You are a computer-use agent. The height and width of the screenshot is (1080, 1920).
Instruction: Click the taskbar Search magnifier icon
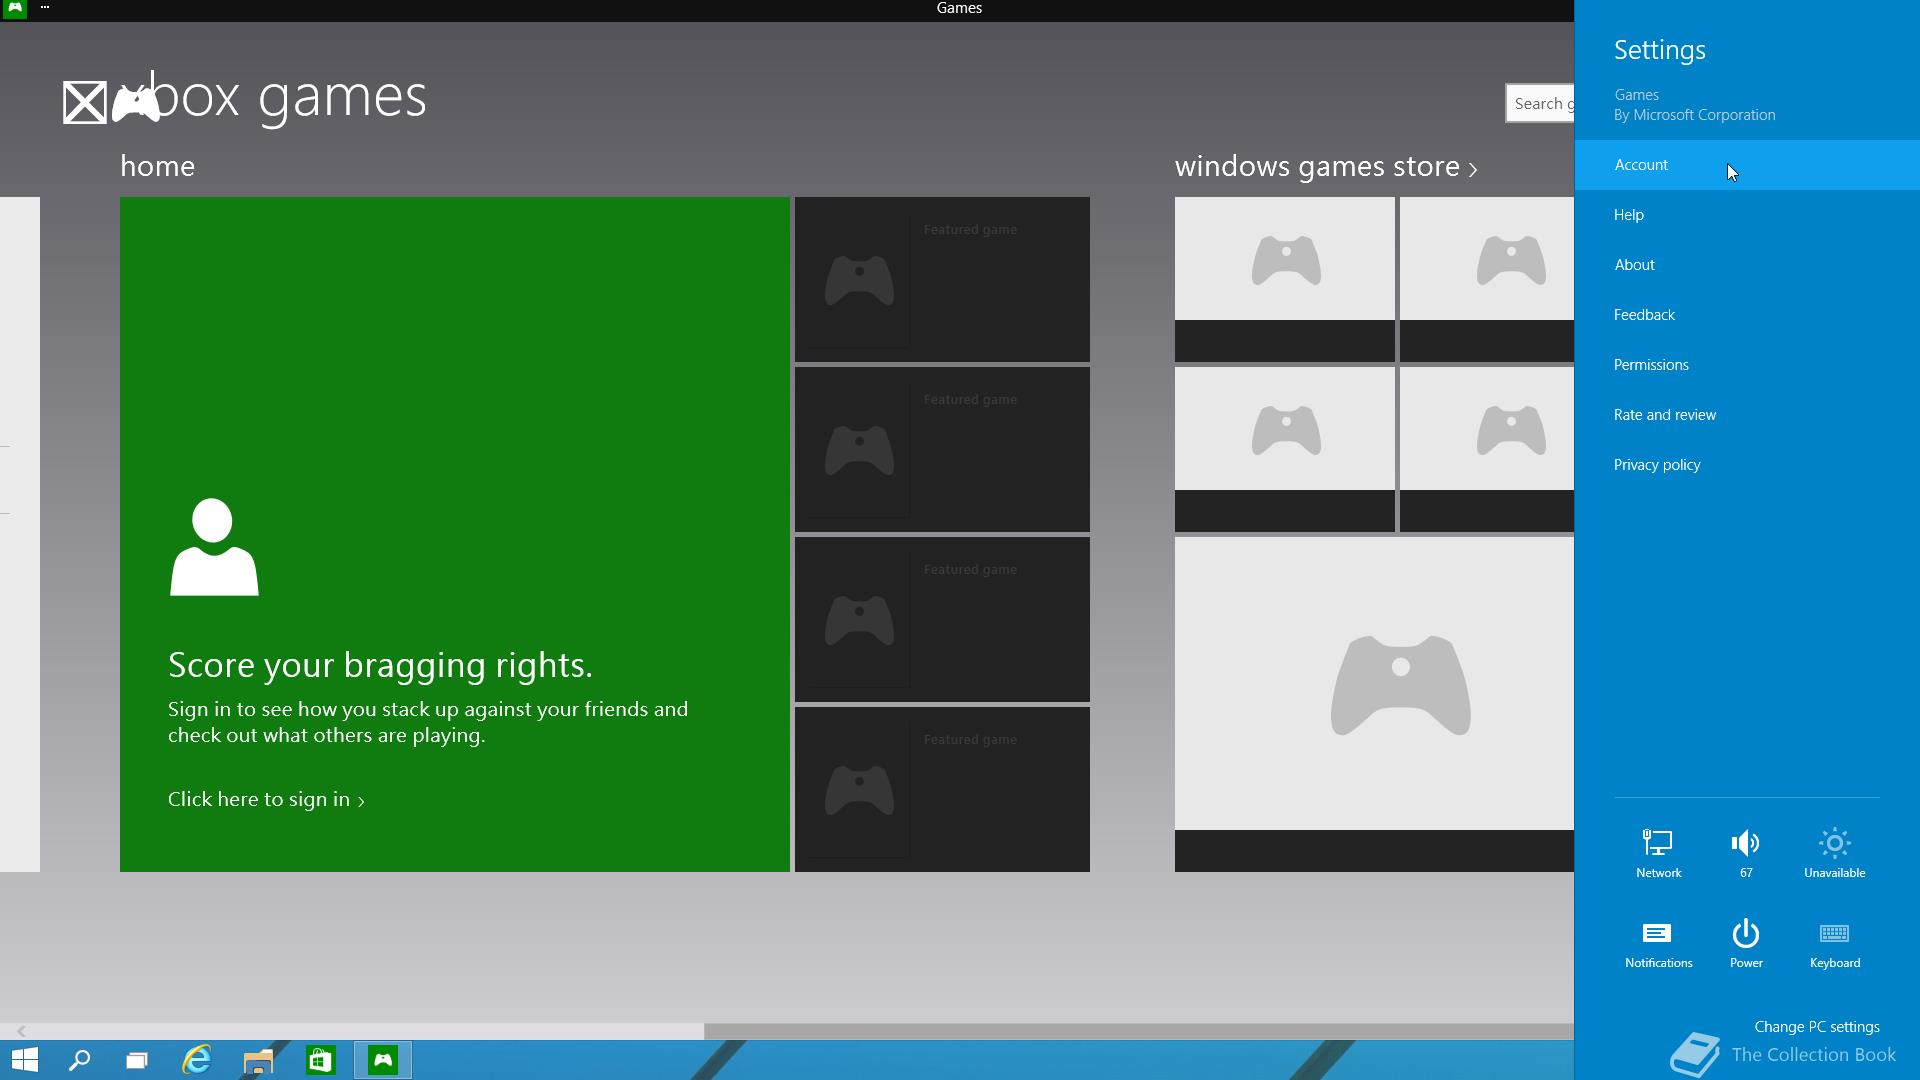(x=79, y=1060)
